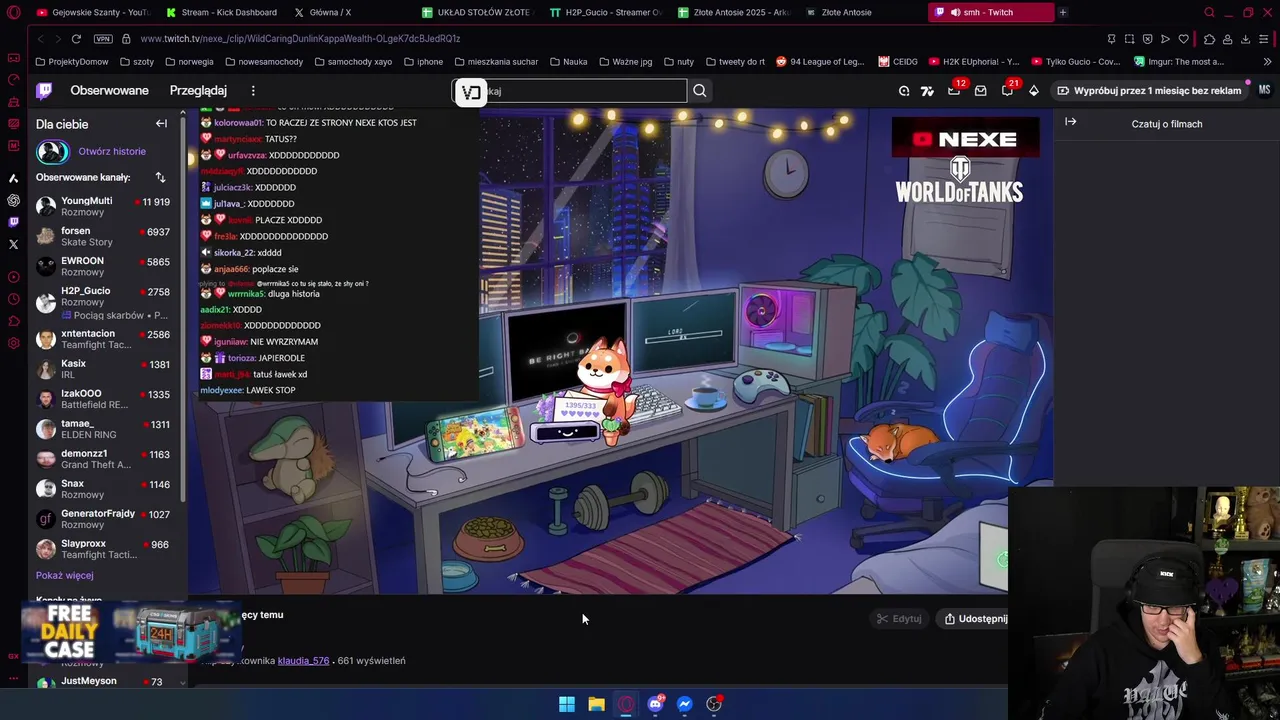The height and width of the screenshot is (720, 1280).
Task: Switch to Gejowskie Szanty YouTube tab
Action: [92, 12]
